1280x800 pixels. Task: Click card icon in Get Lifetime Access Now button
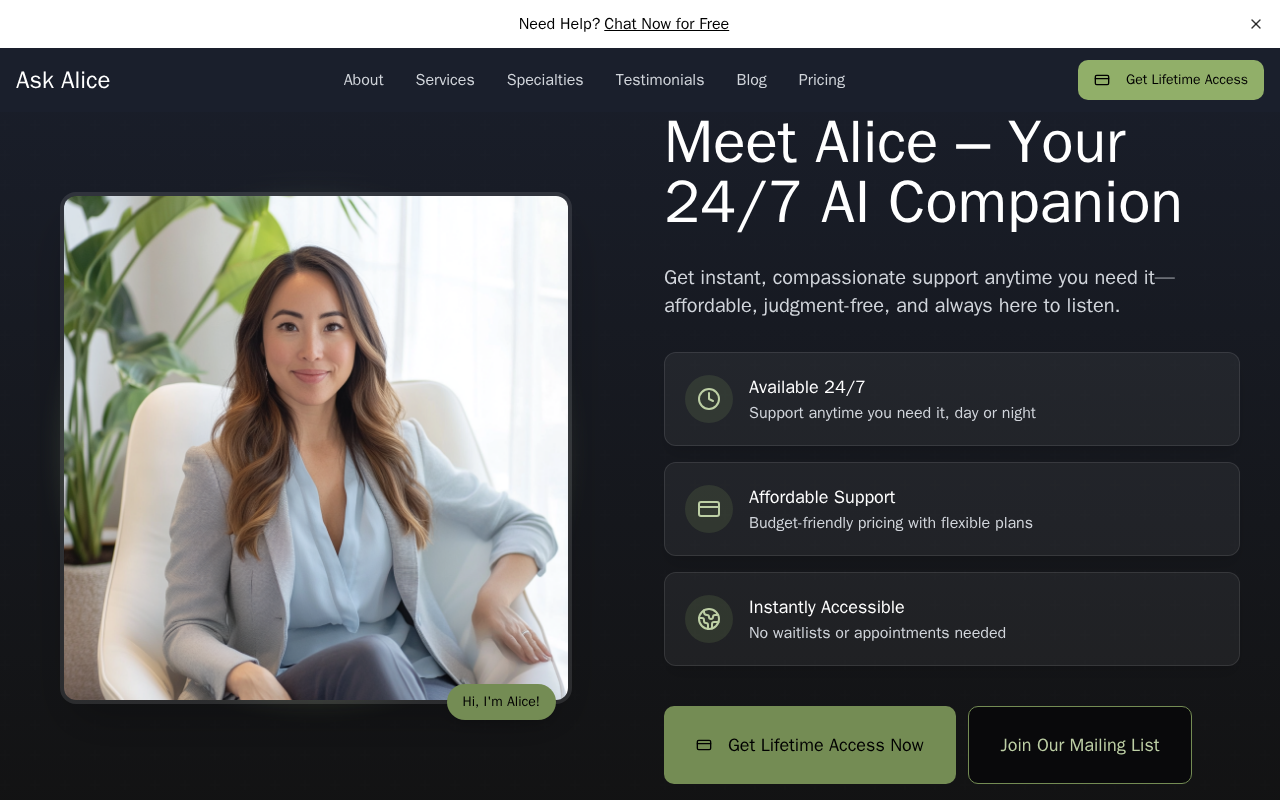click(x=704, y=745)
